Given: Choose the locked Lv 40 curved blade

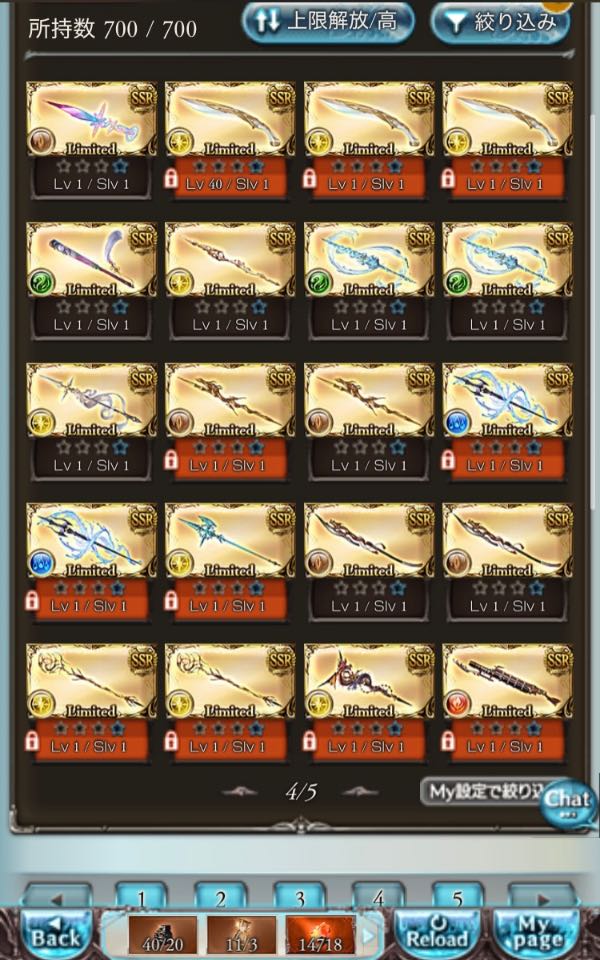Looking at the screenshot, I should [x=230, y=119].
